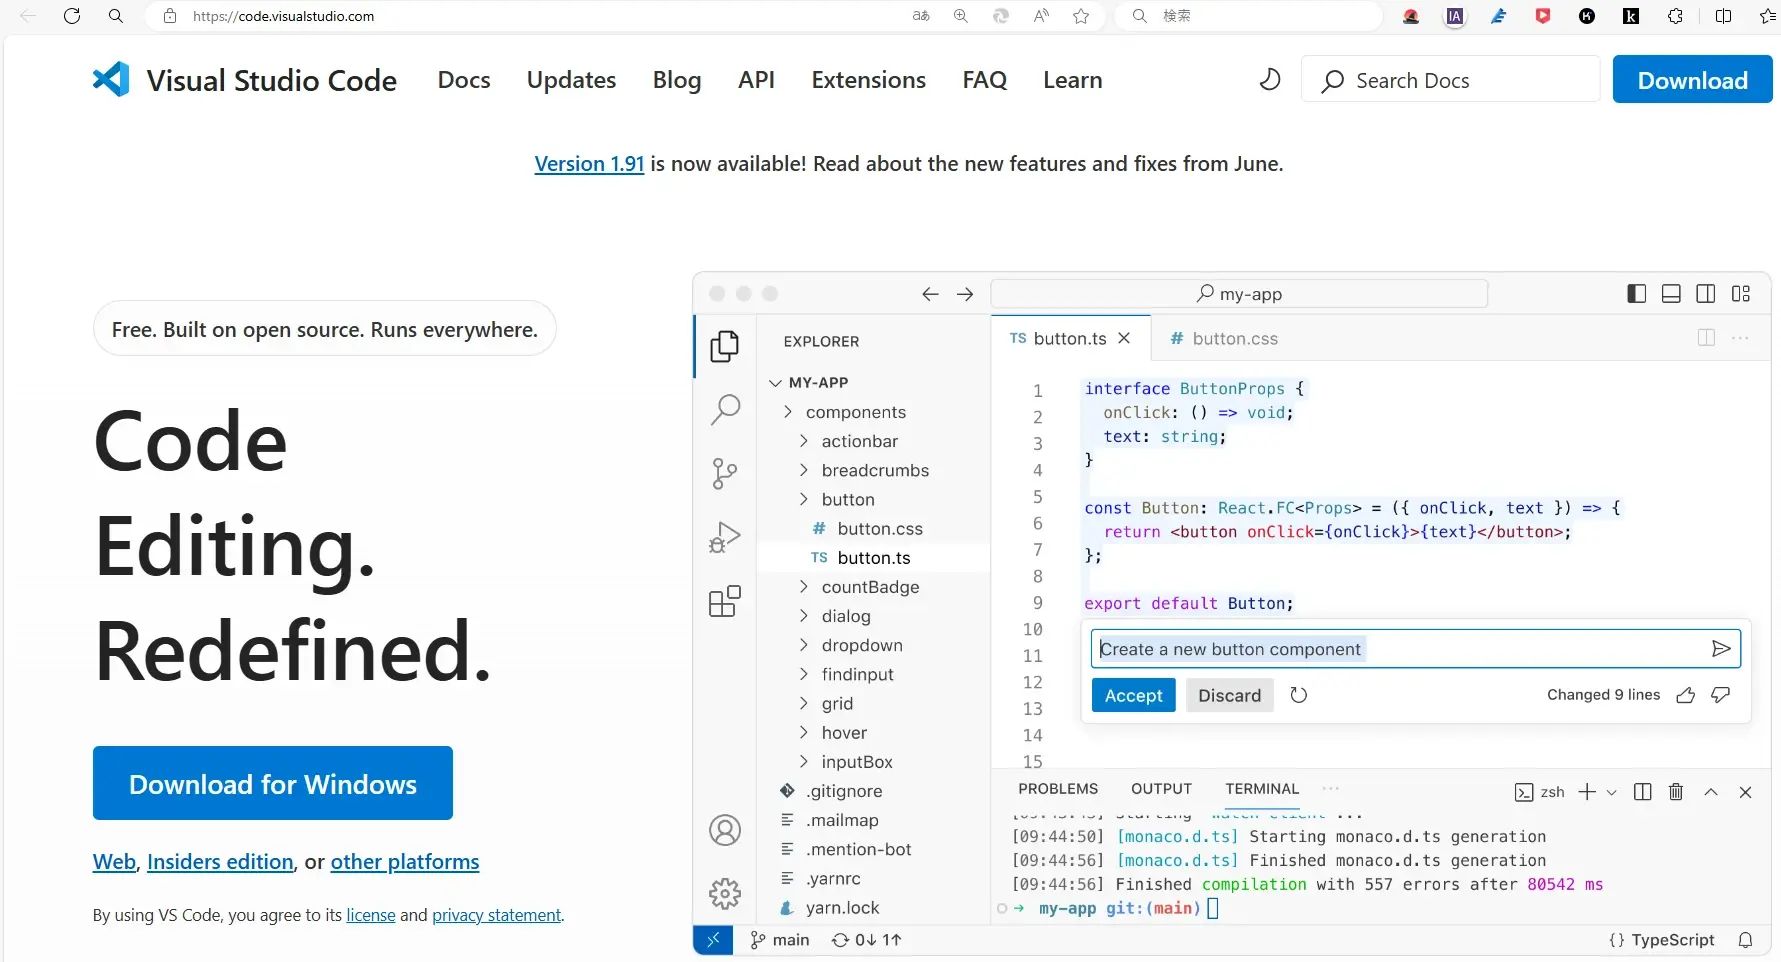Screen dimensions: 1781x962
Task: Click new terminal plus icon
Action: (x=1587, y=792)
